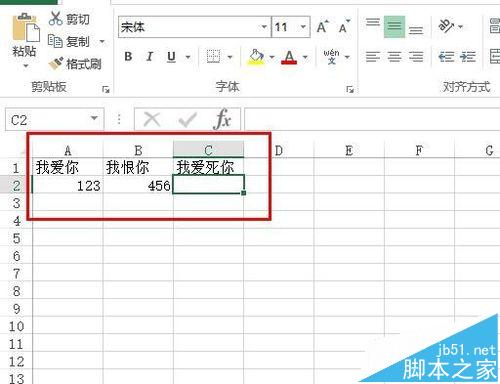500x384 pixels.
Task: Toggle Underline formatting
Action: (171, 57)
